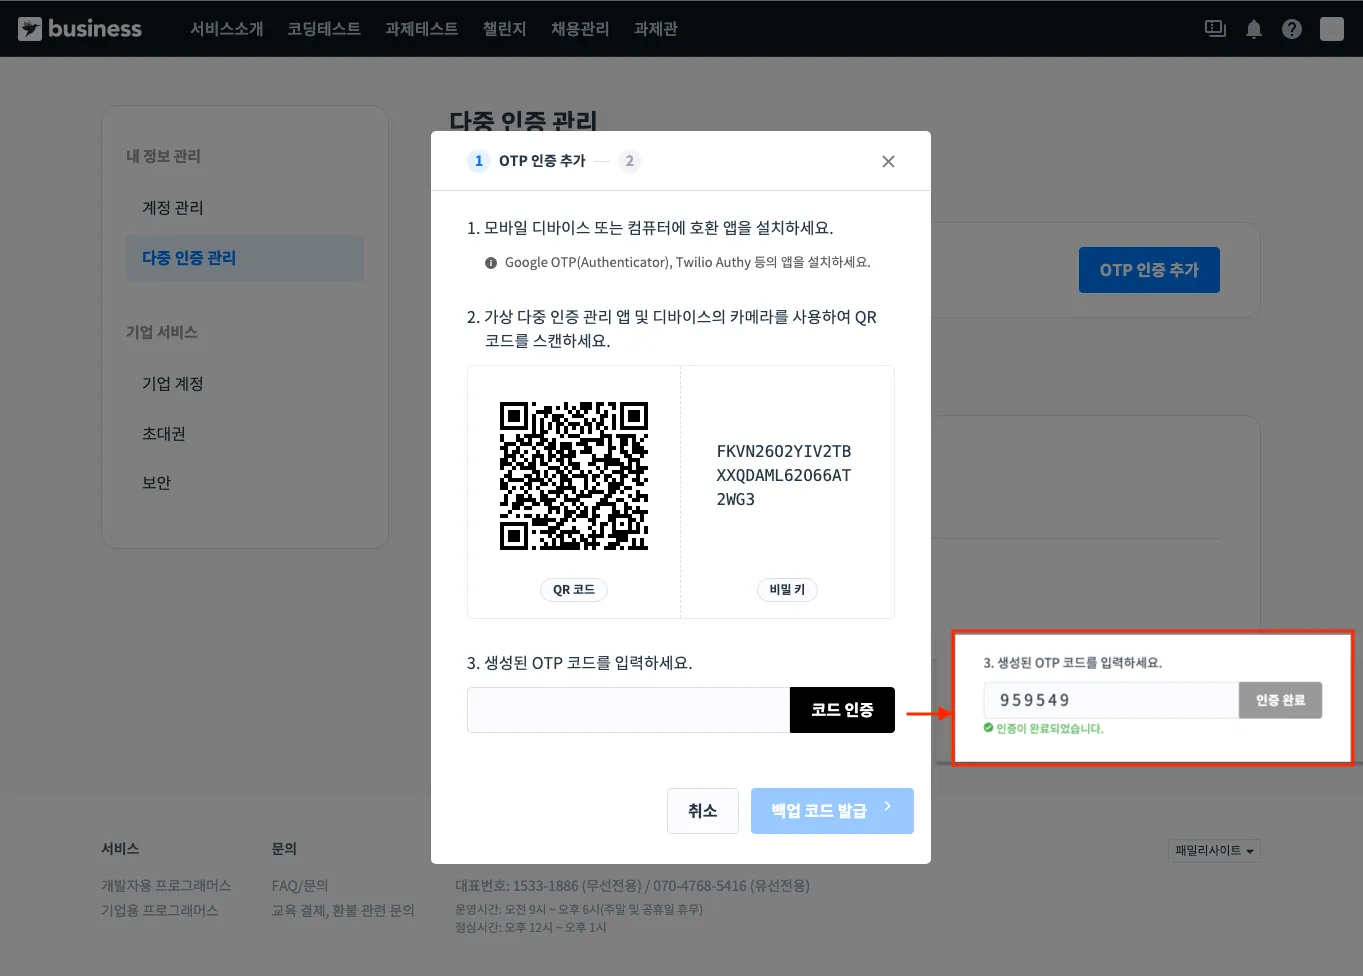Viewport: 1363px width, 976px height.
Task: Select the QR 코드 pill button
Action: click(574, 590)
